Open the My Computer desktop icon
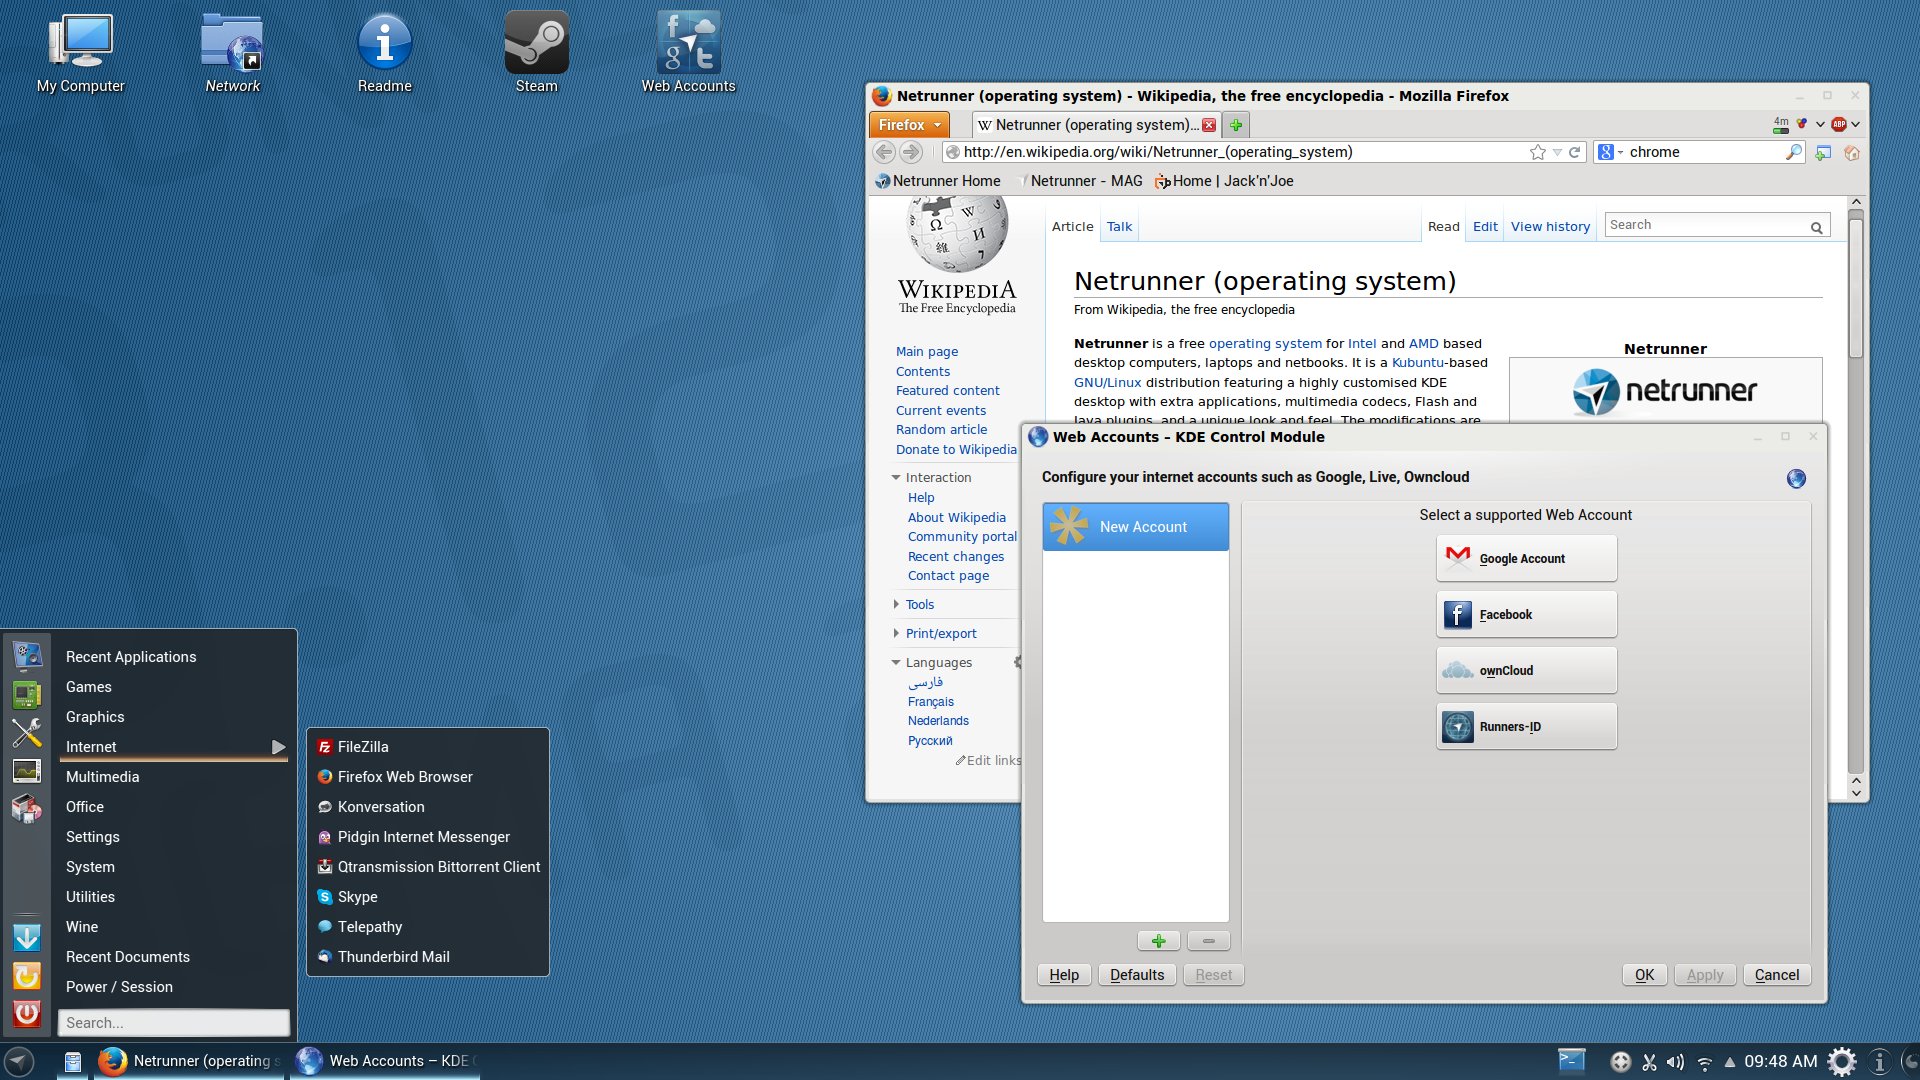 click(x=80, y=53)
